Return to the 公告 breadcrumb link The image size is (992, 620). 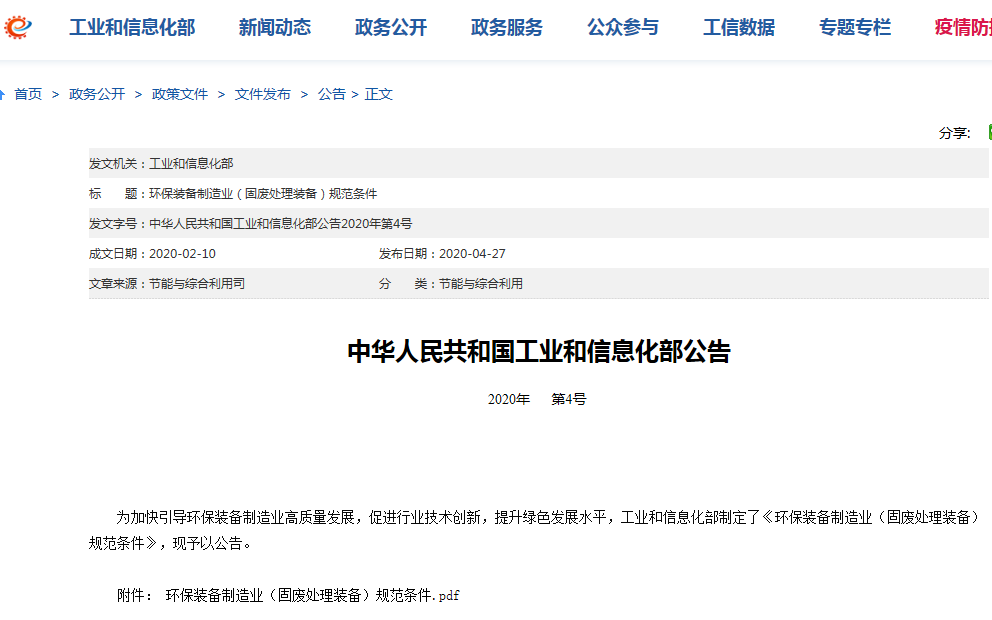[332, 95]
